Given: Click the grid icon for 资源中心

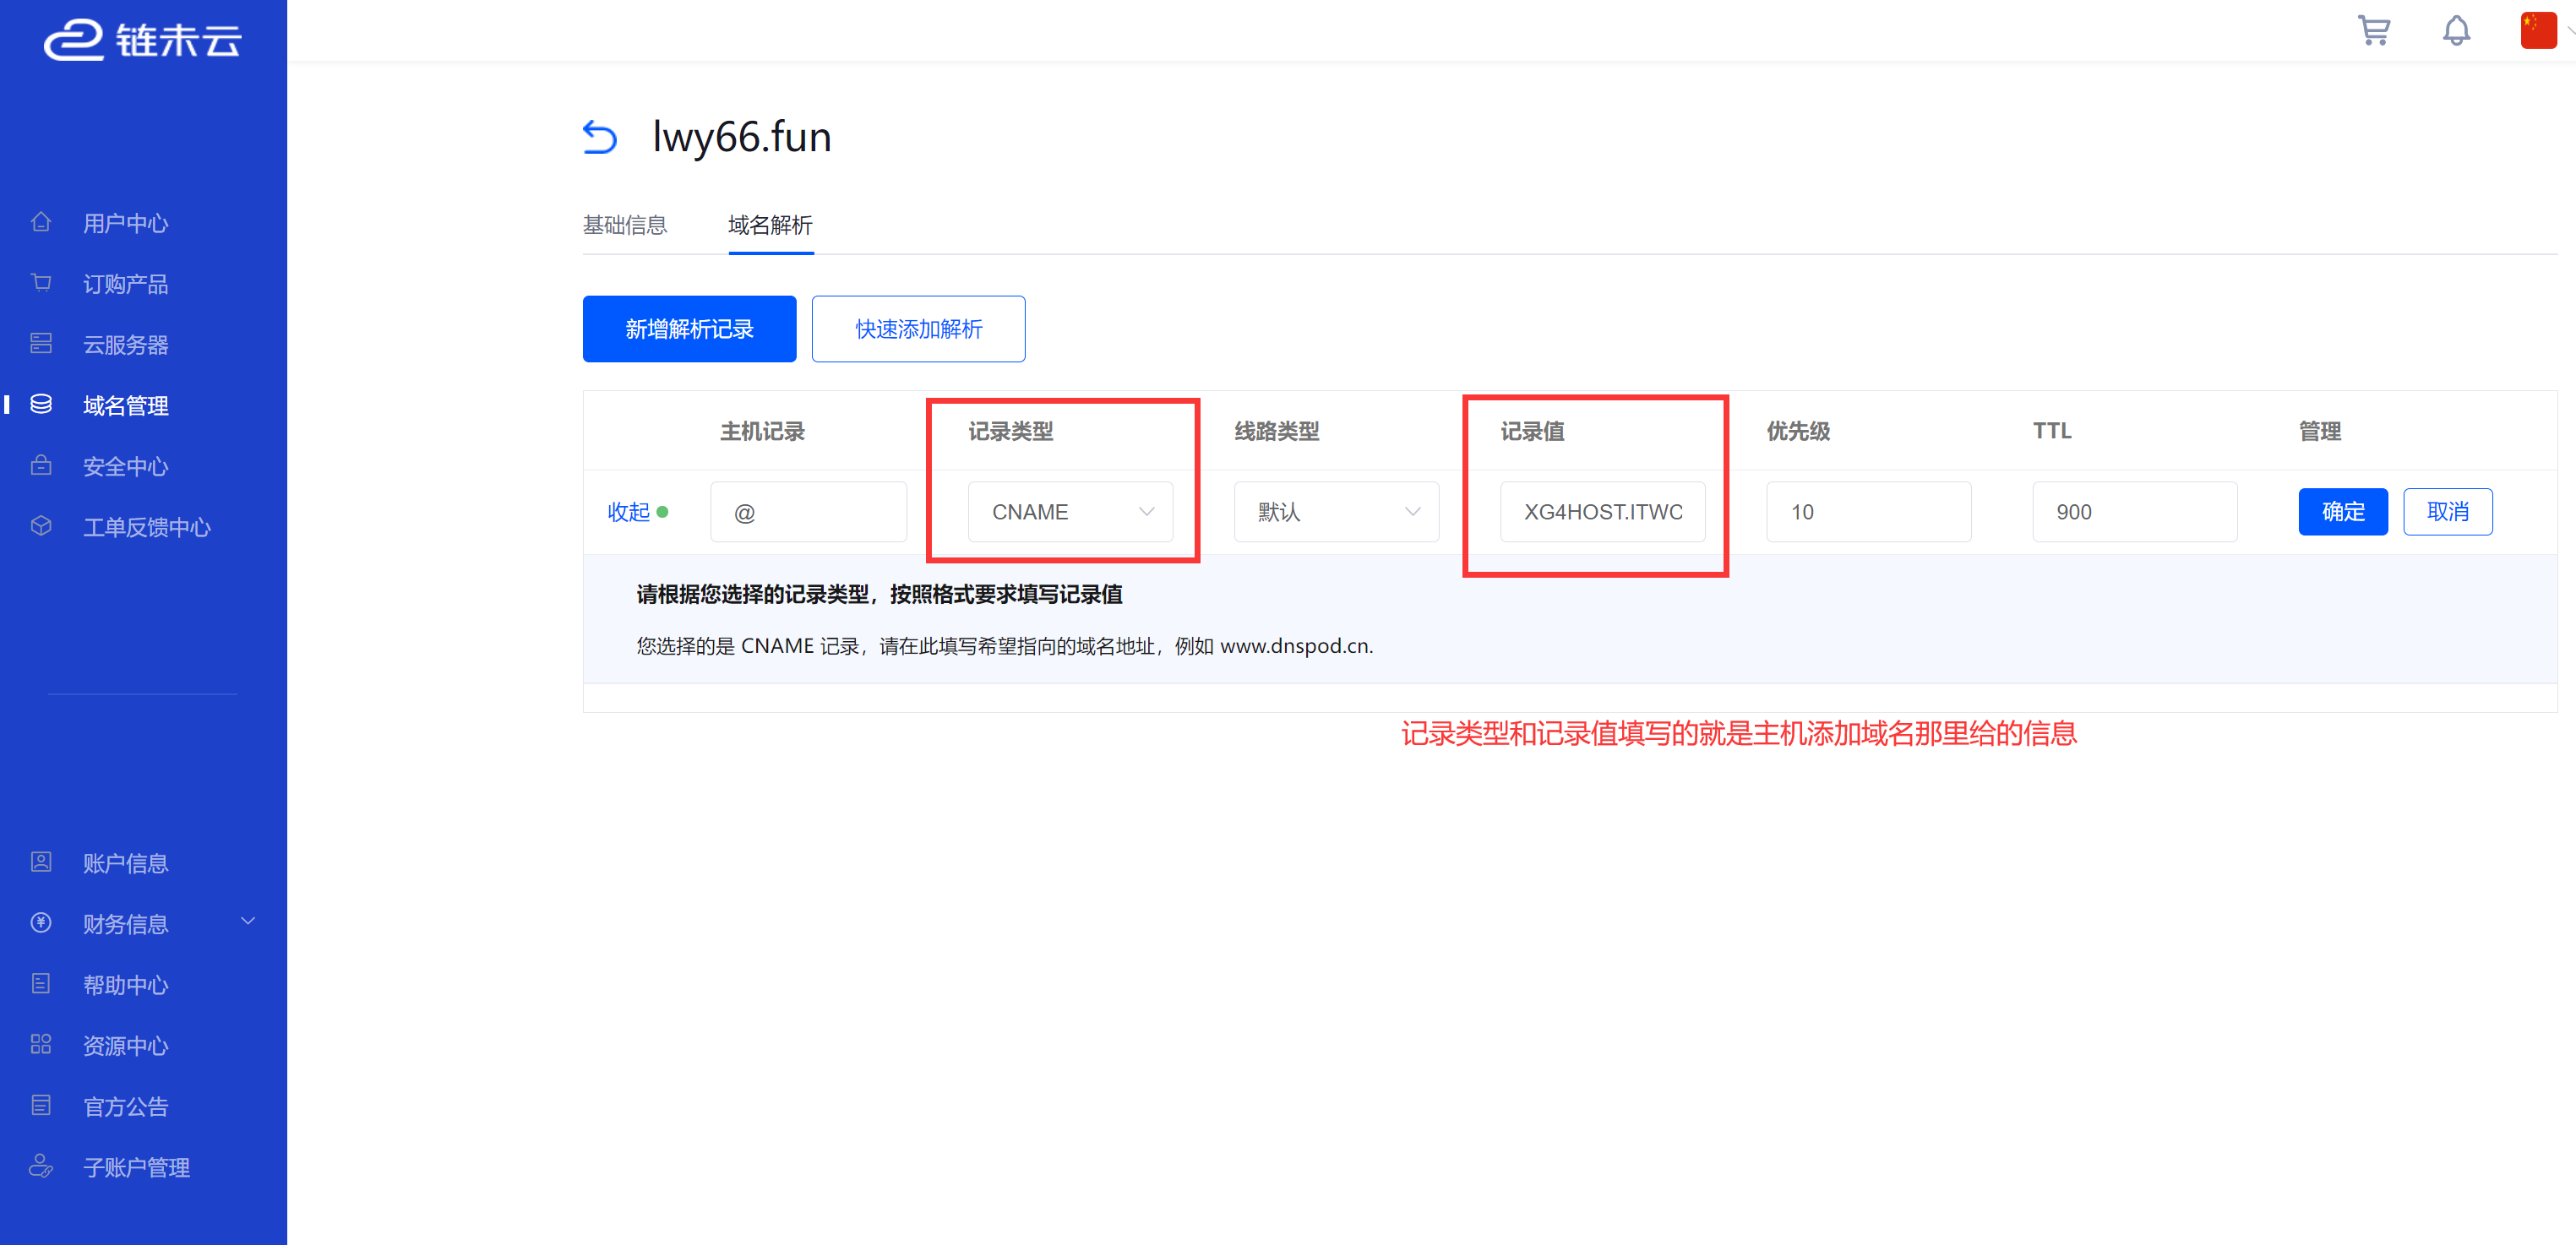Looking at the screenshot, I should (41, 1045).
